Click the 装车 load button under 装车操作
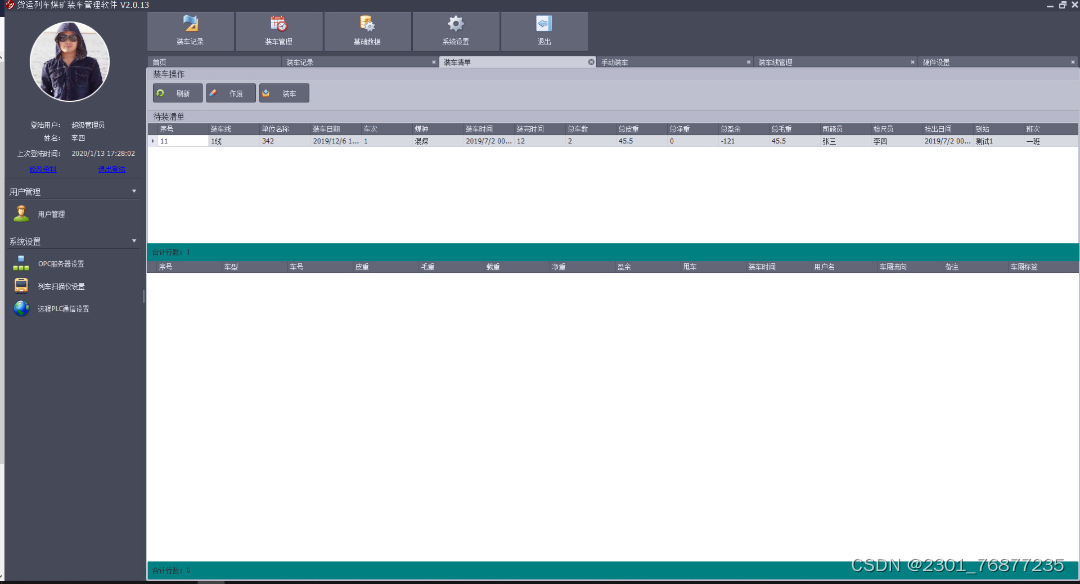The height and width of the screenshot is (584, 1080). [284, 93]
